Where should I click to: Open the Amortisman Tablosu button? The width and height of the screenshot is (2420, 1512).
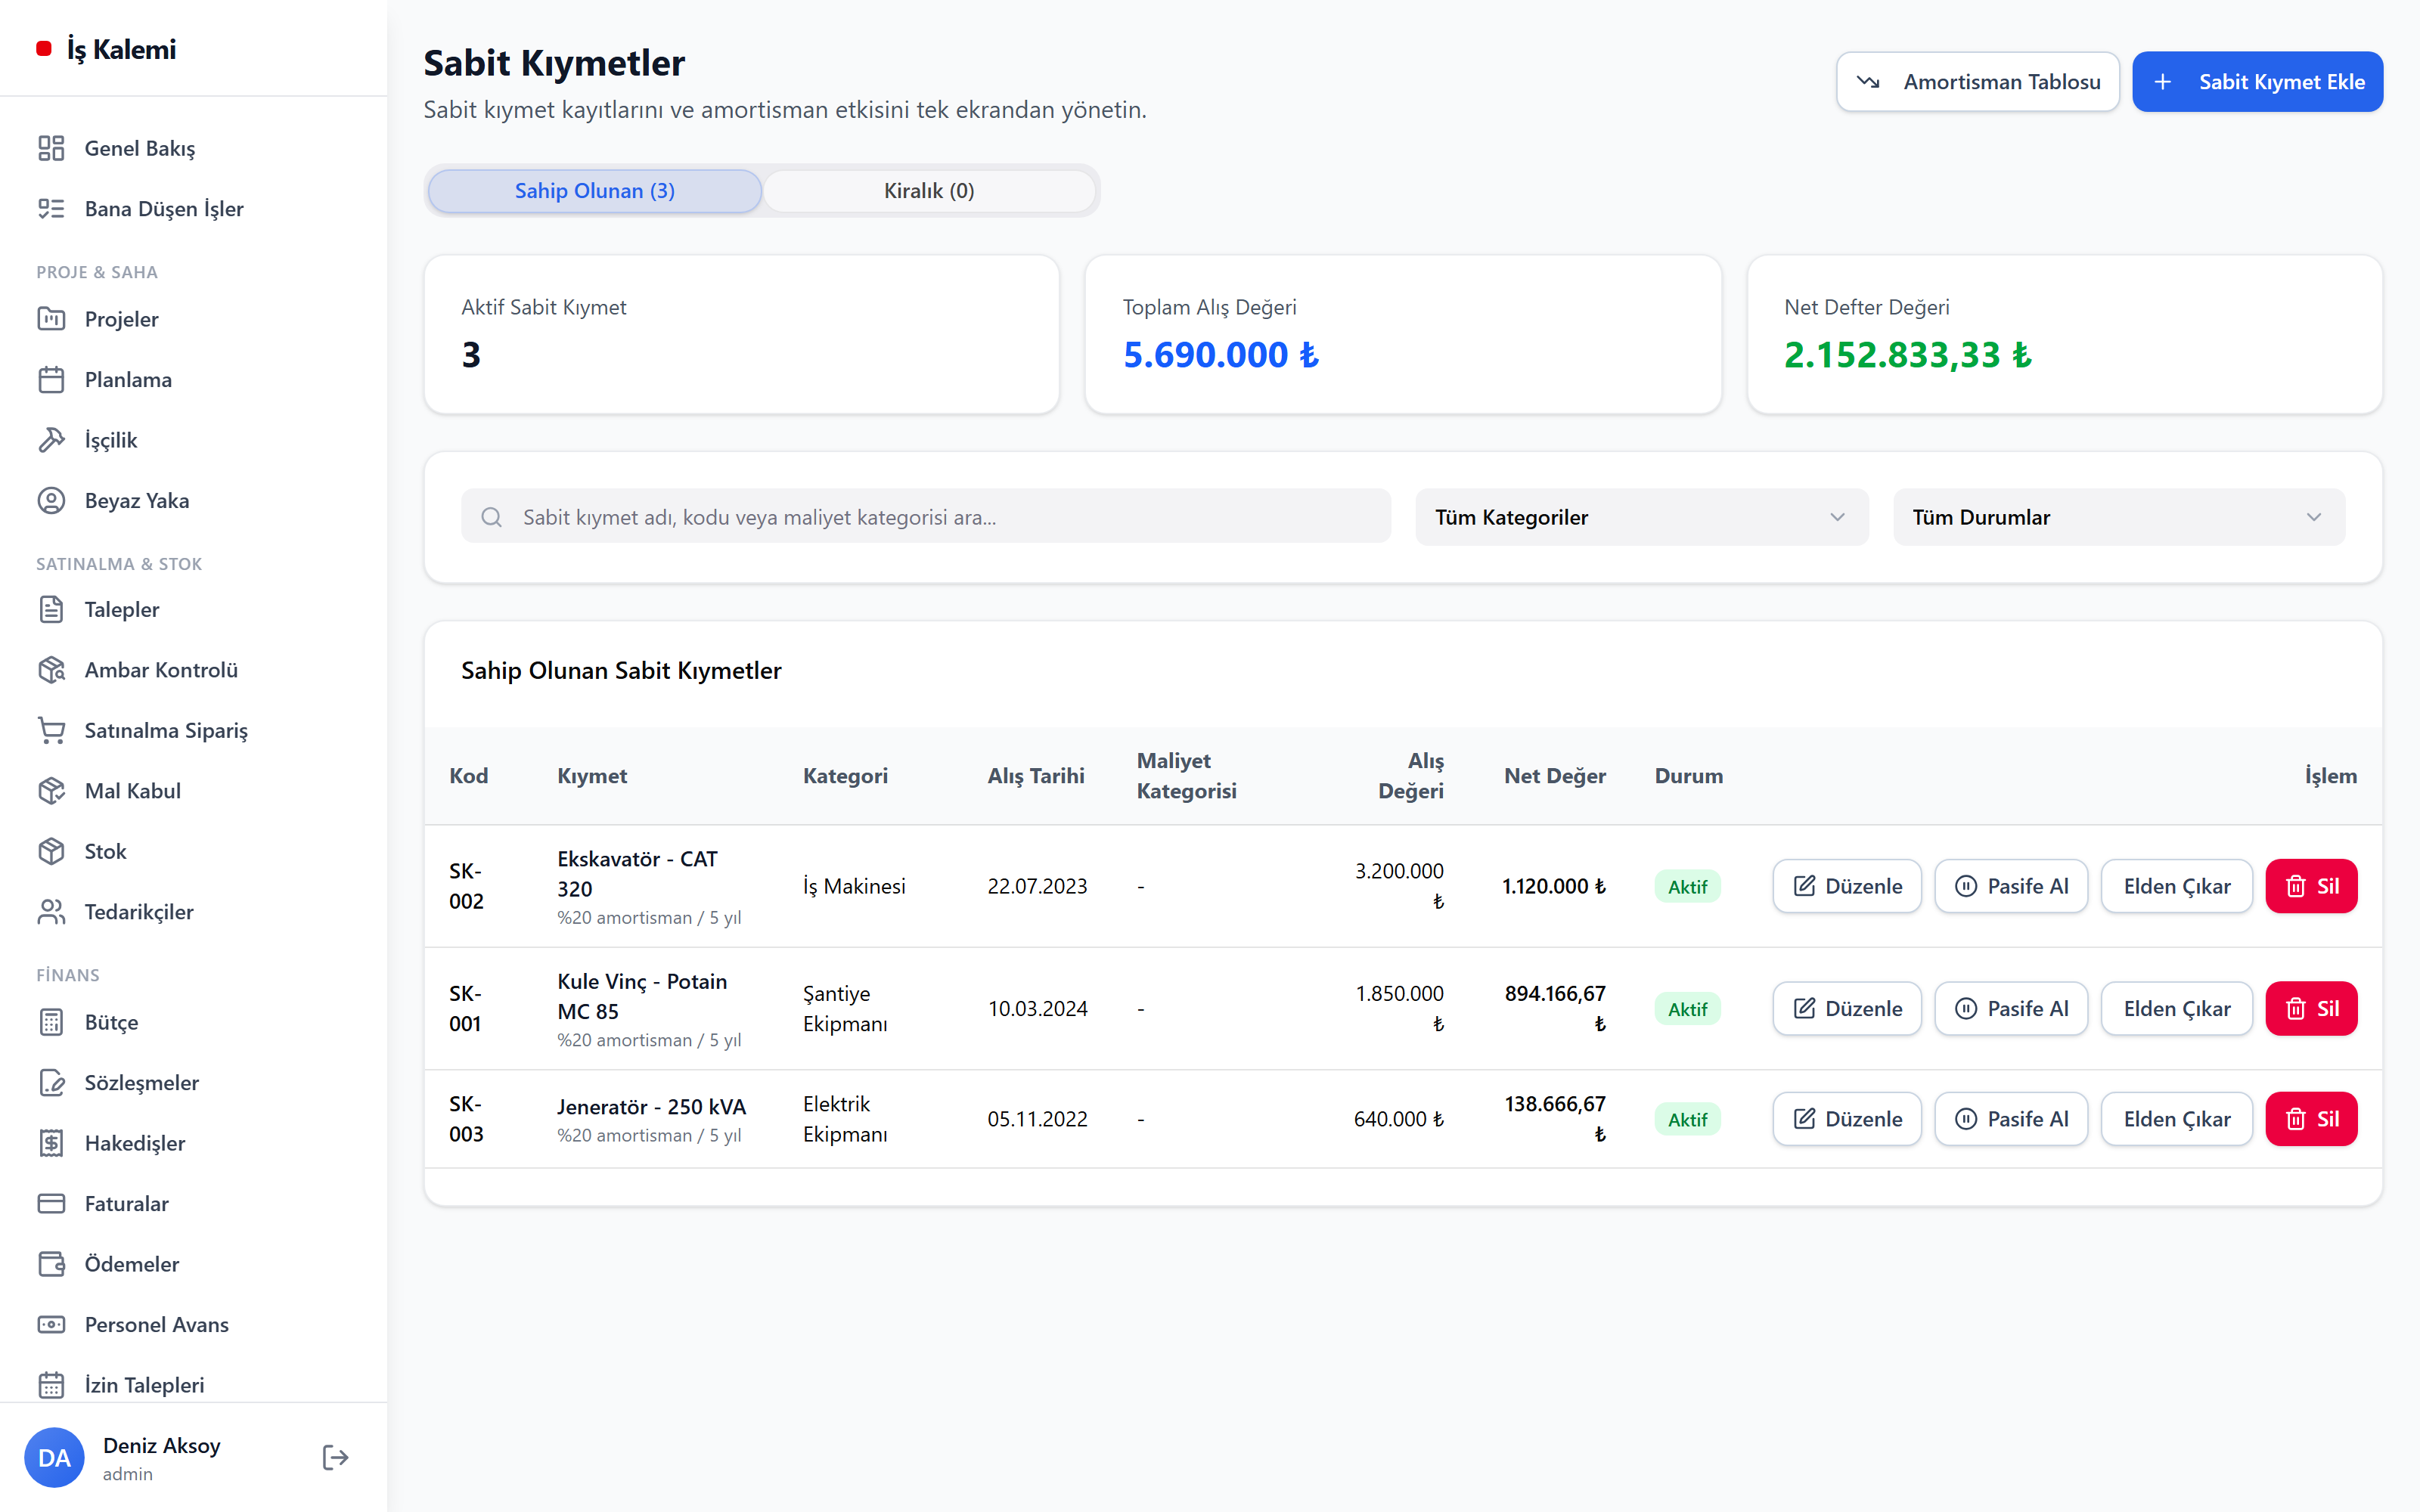click(x=1977, y=82)
